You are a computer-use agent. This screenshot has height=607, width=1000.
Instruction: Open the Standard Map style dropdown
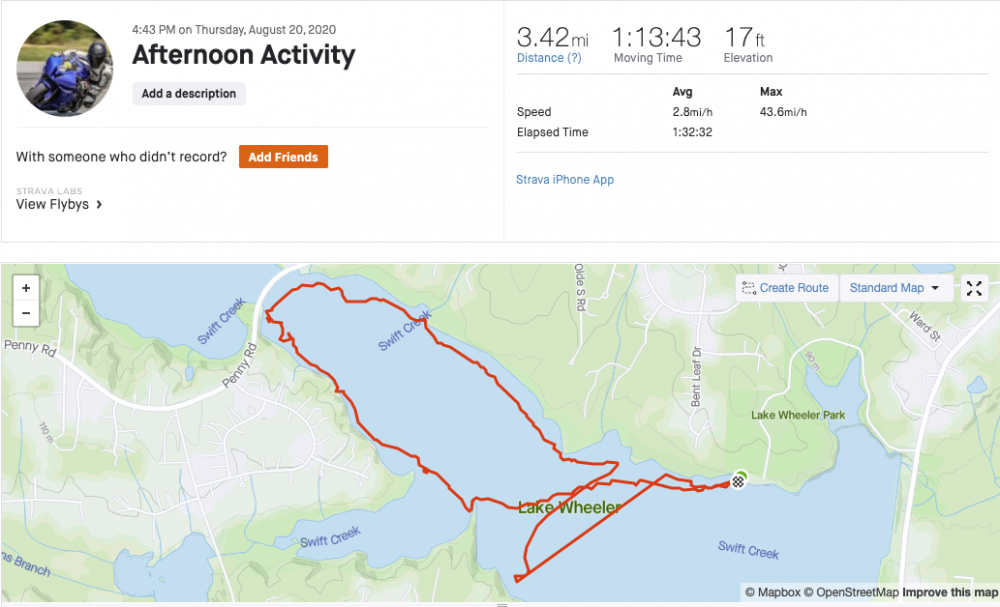[894, 288]
